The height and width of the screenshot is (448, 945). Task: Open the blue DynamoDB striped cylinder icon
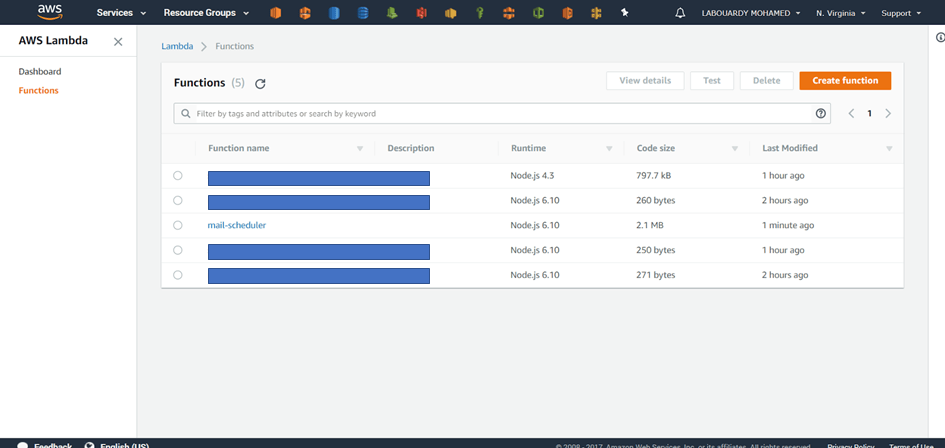coord(363,13)
